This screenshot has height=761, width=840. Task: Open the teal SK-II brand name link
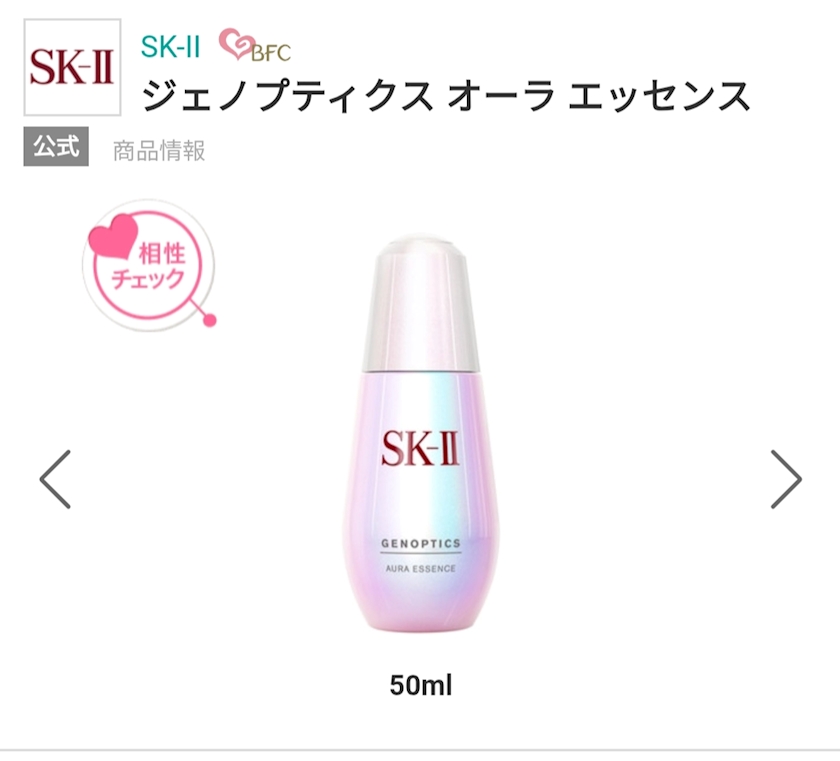click(x=170, y=47)
